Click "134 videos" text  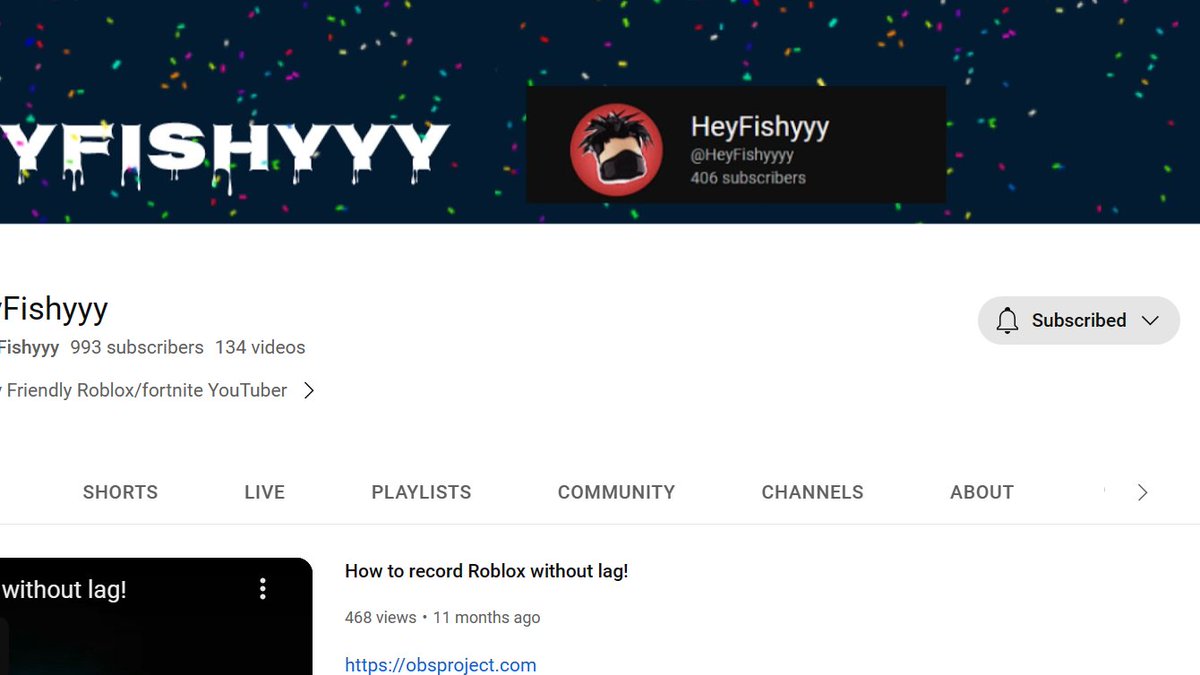tap(260, 348)
